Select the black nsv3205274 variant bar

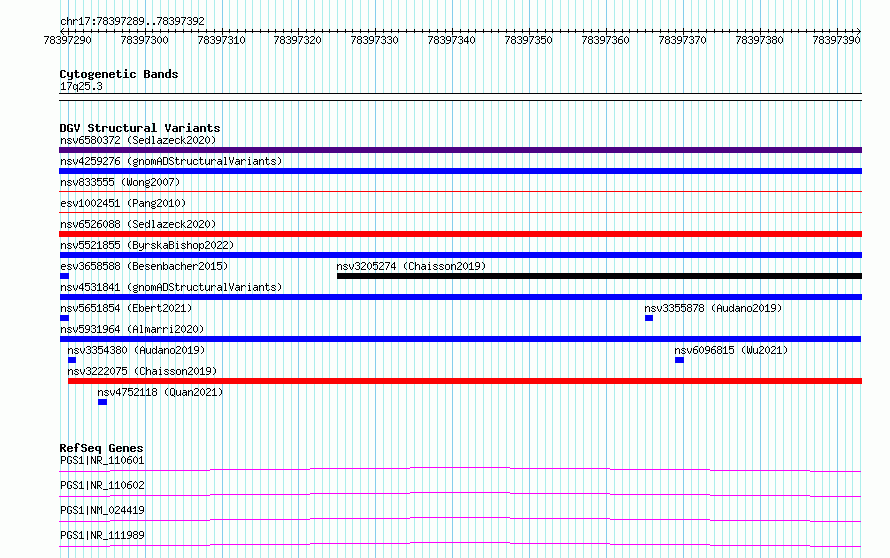[599, 276]
